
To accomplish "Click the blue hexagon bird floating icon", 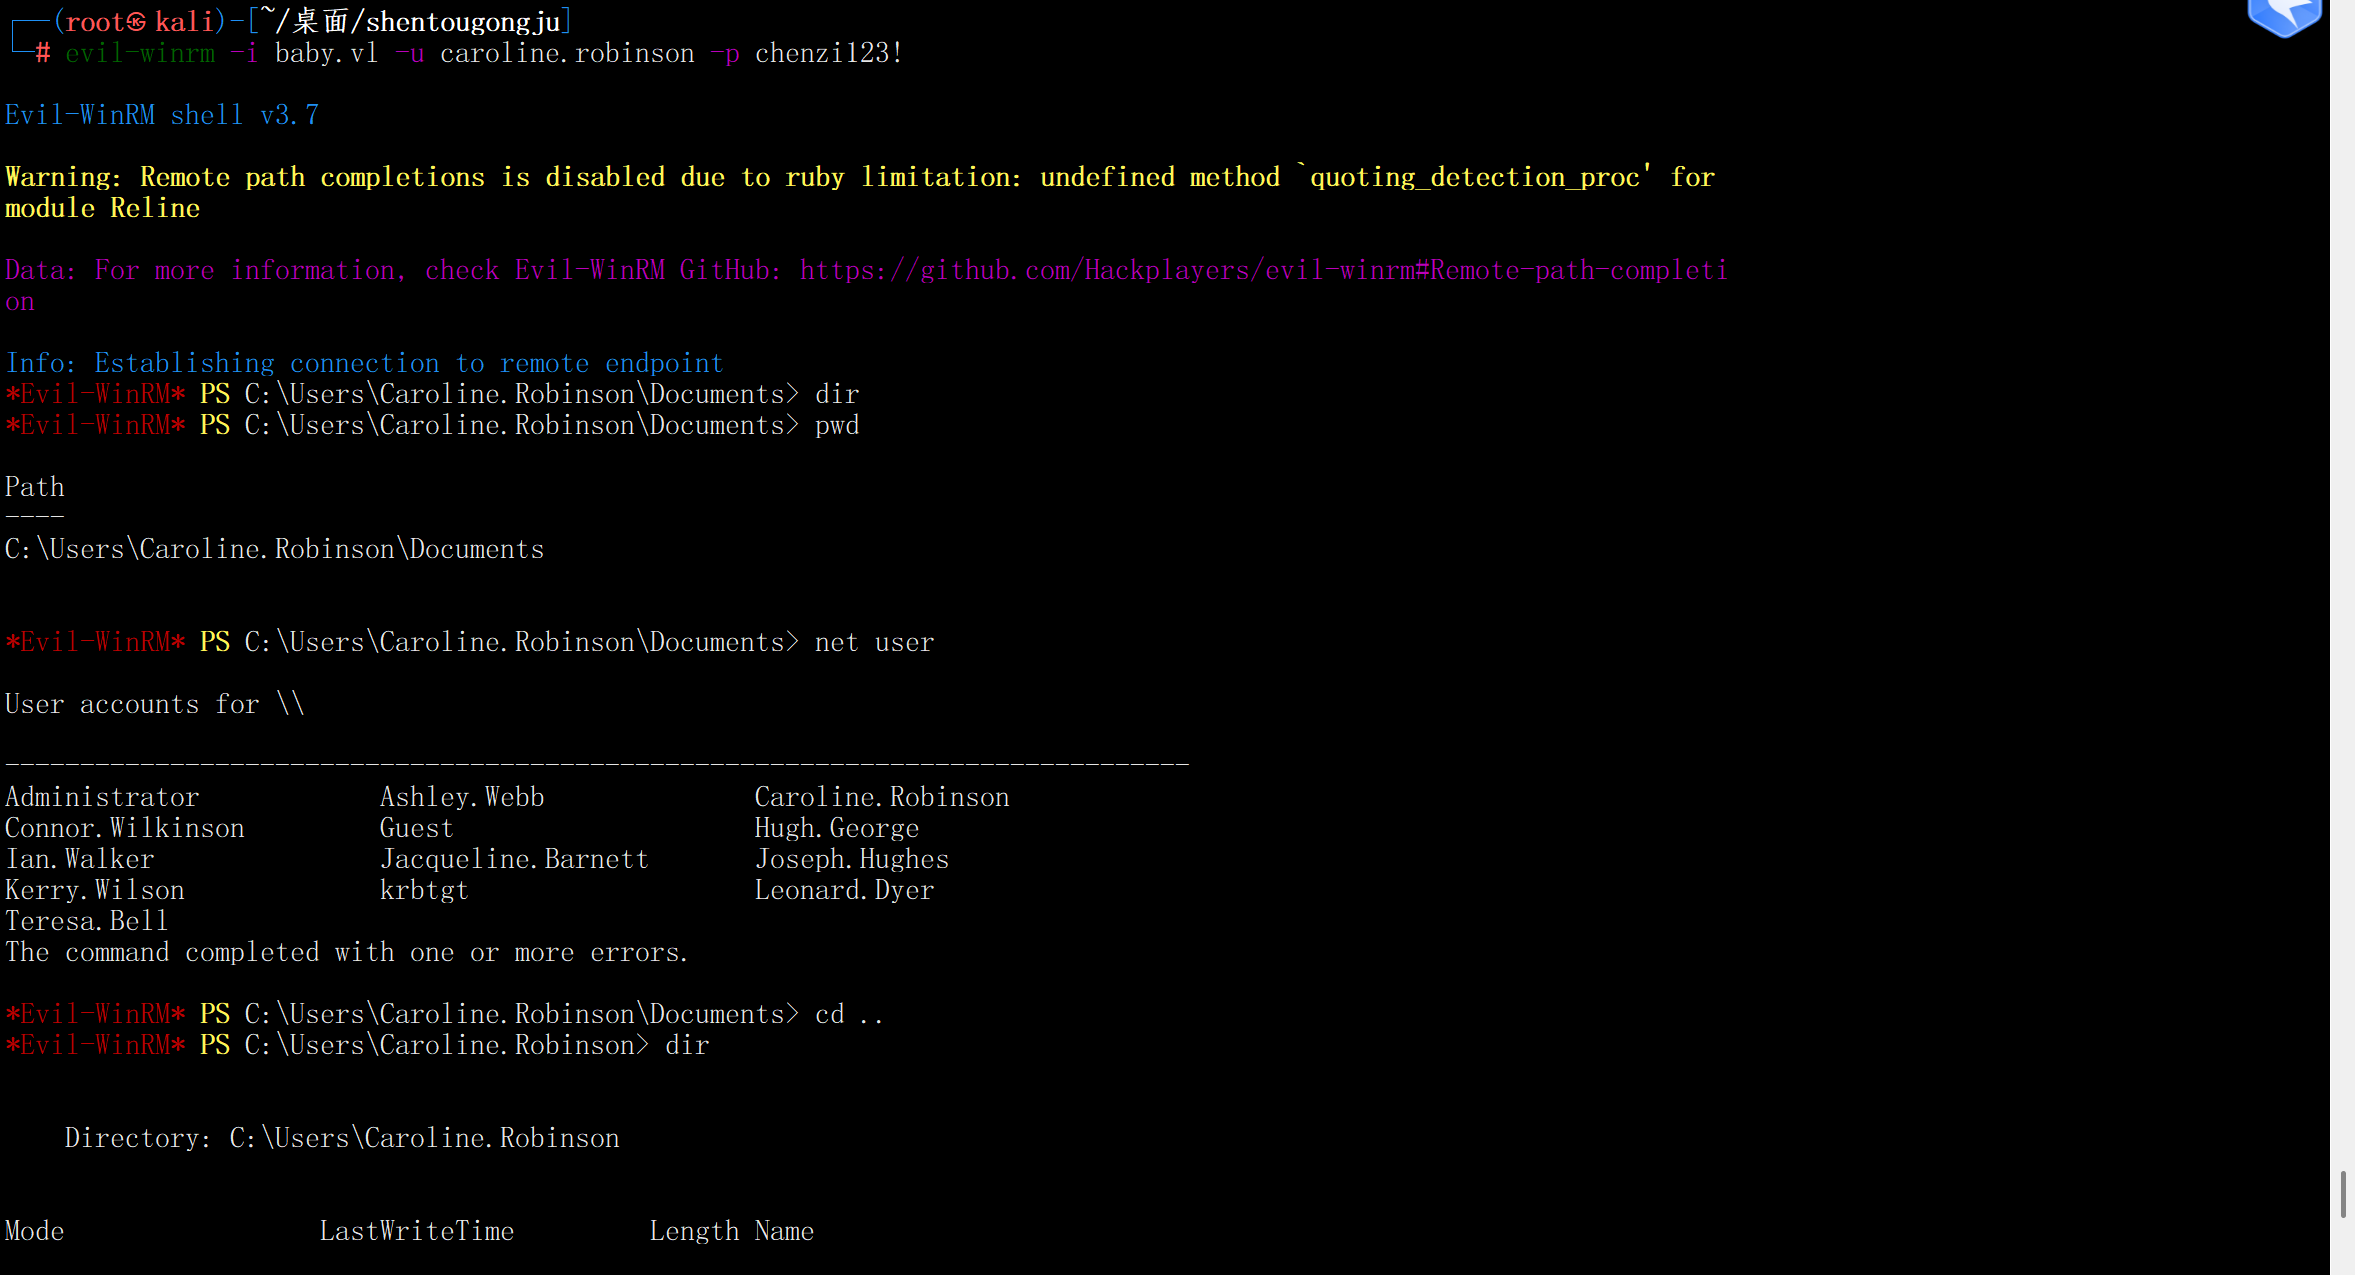I will pos(2284,15).
